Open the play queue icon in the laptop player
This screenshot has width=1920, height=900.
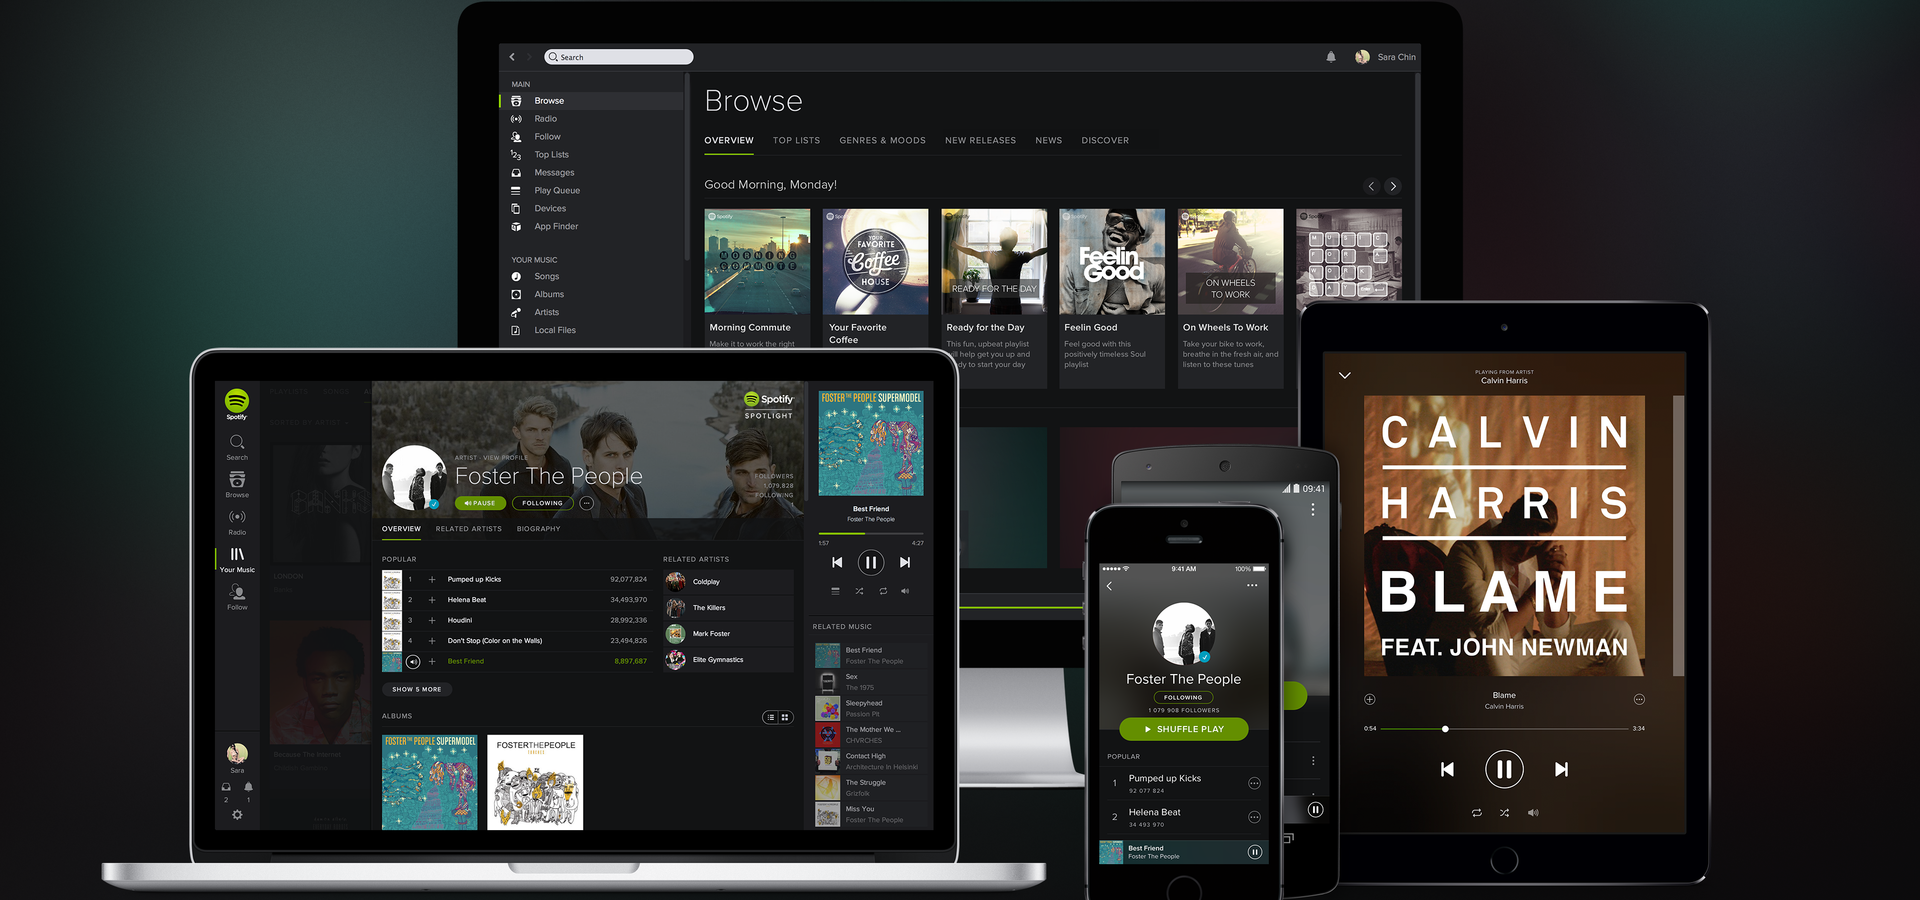click(835, 591)
